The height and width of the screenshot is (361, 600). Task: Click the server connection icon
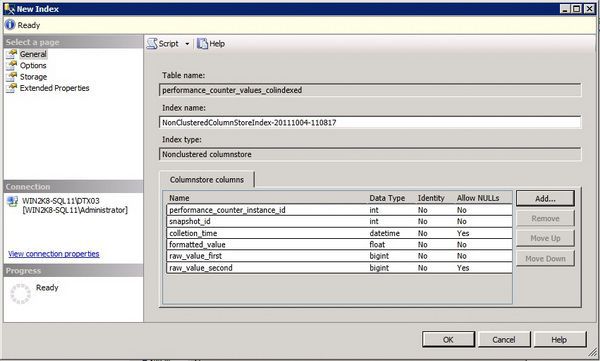(13, 201)
